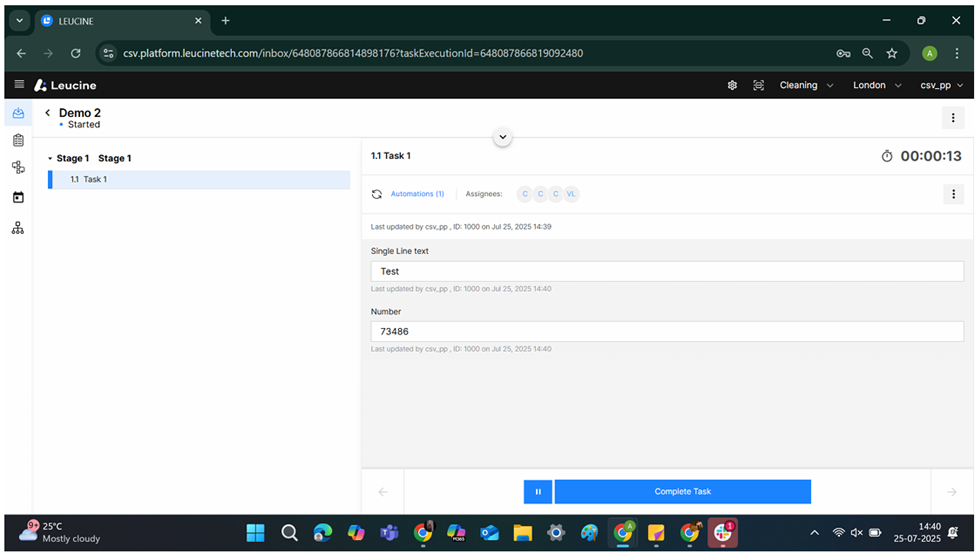The image size is (975, 554).
Task: Open the London facility dropdown
Action: click(877, 85)
